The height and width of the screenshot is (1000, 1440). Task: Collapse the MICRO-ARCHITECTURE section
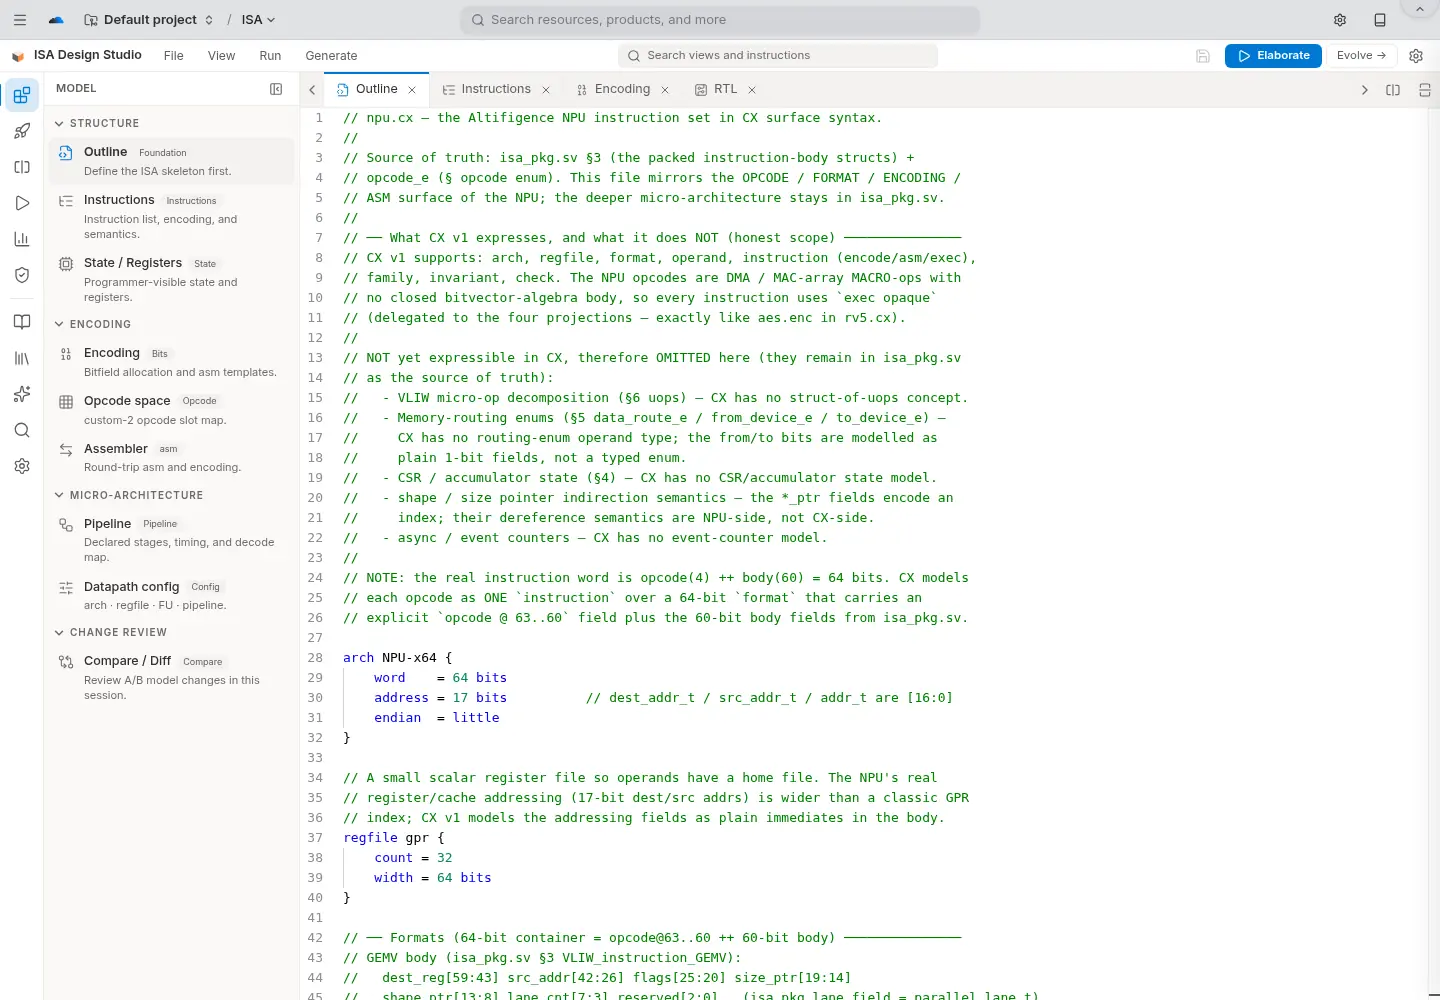[x=59, y=495]
